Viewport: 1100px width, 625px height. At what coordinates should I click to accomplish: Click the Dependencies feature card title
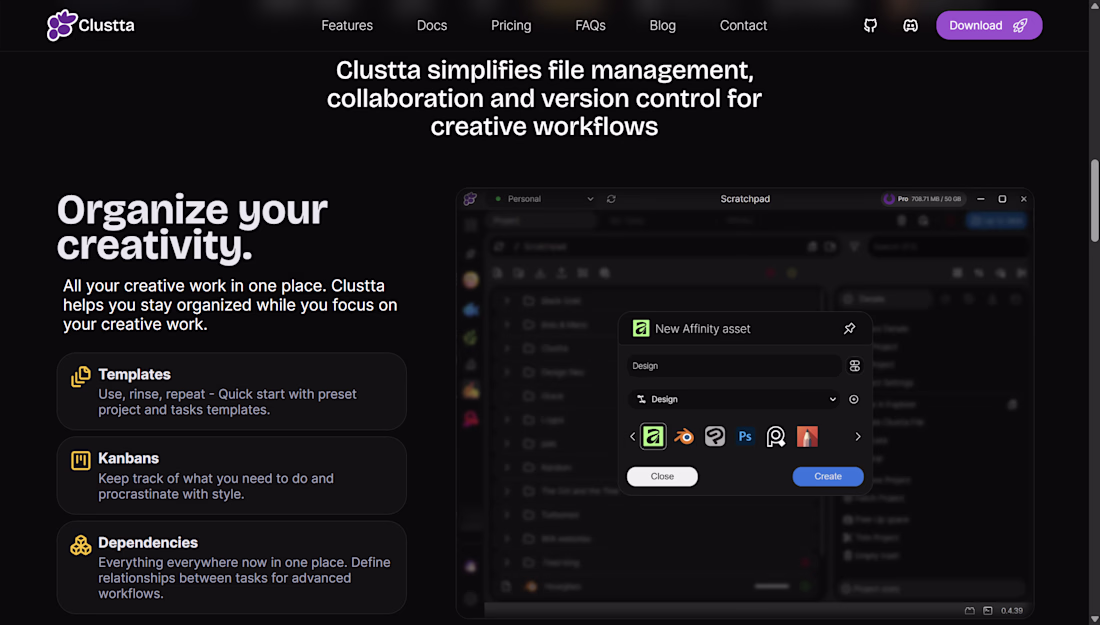point(148,542)
